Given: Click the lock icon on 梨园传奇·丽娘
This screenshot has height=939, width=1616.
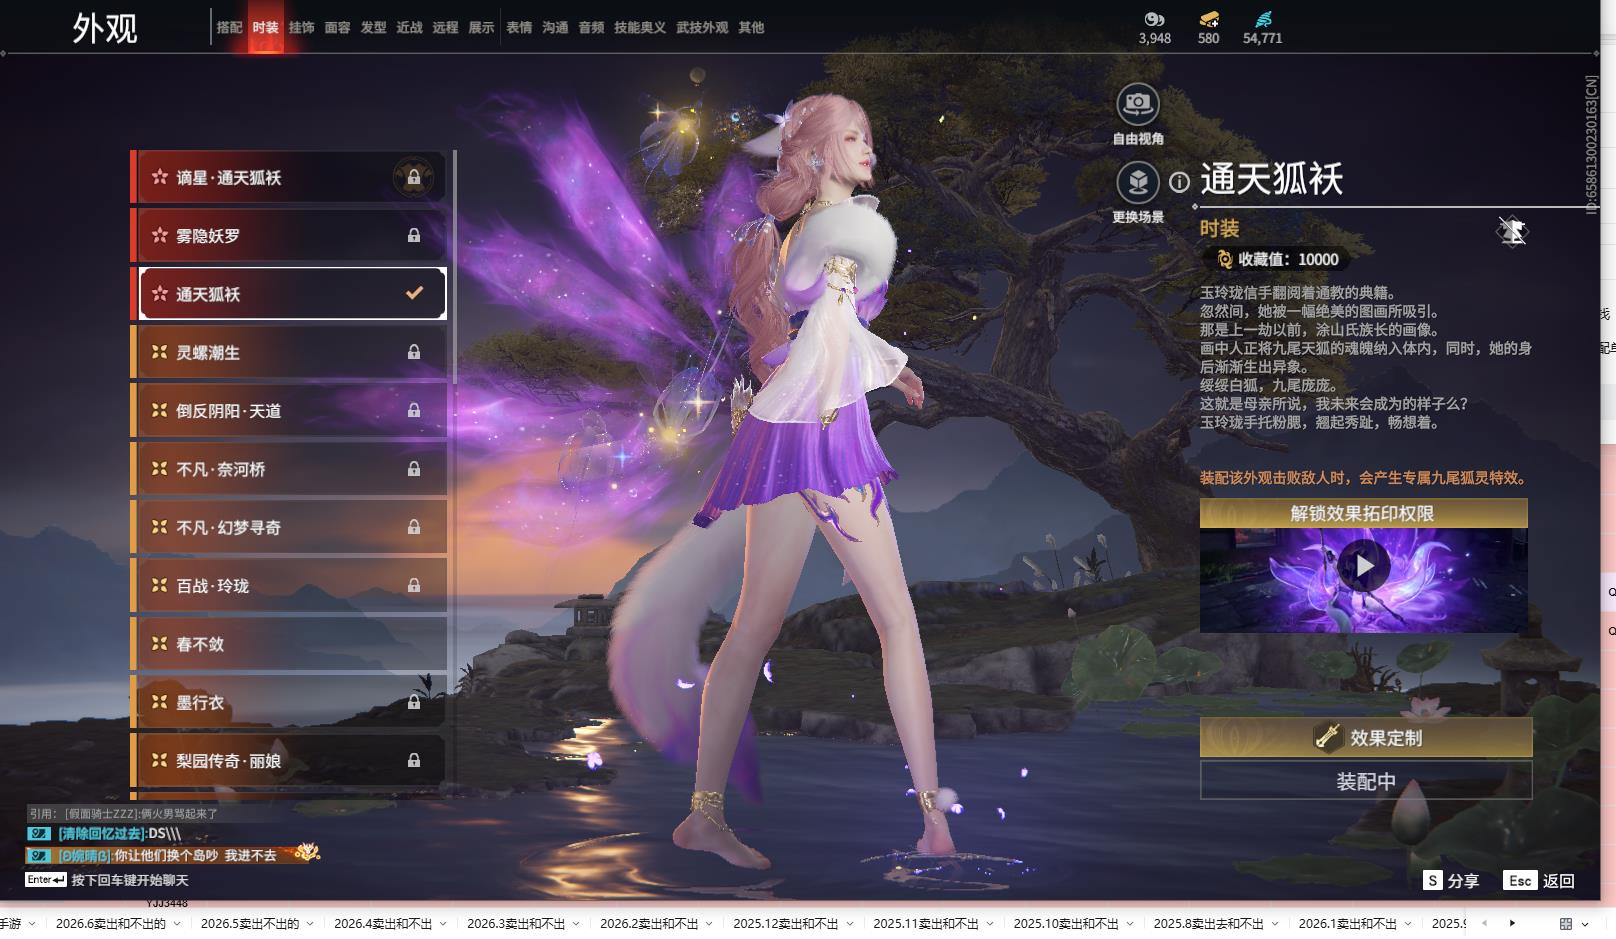Looking at the screenshot, I should [x=414, y=761].
